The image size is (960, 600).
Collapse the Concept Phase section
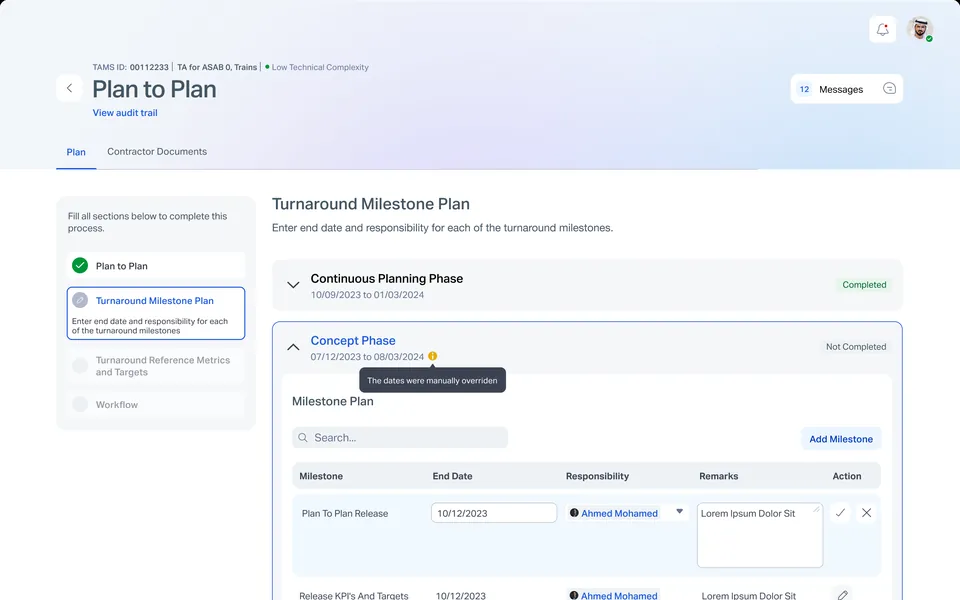pos(293,347)
